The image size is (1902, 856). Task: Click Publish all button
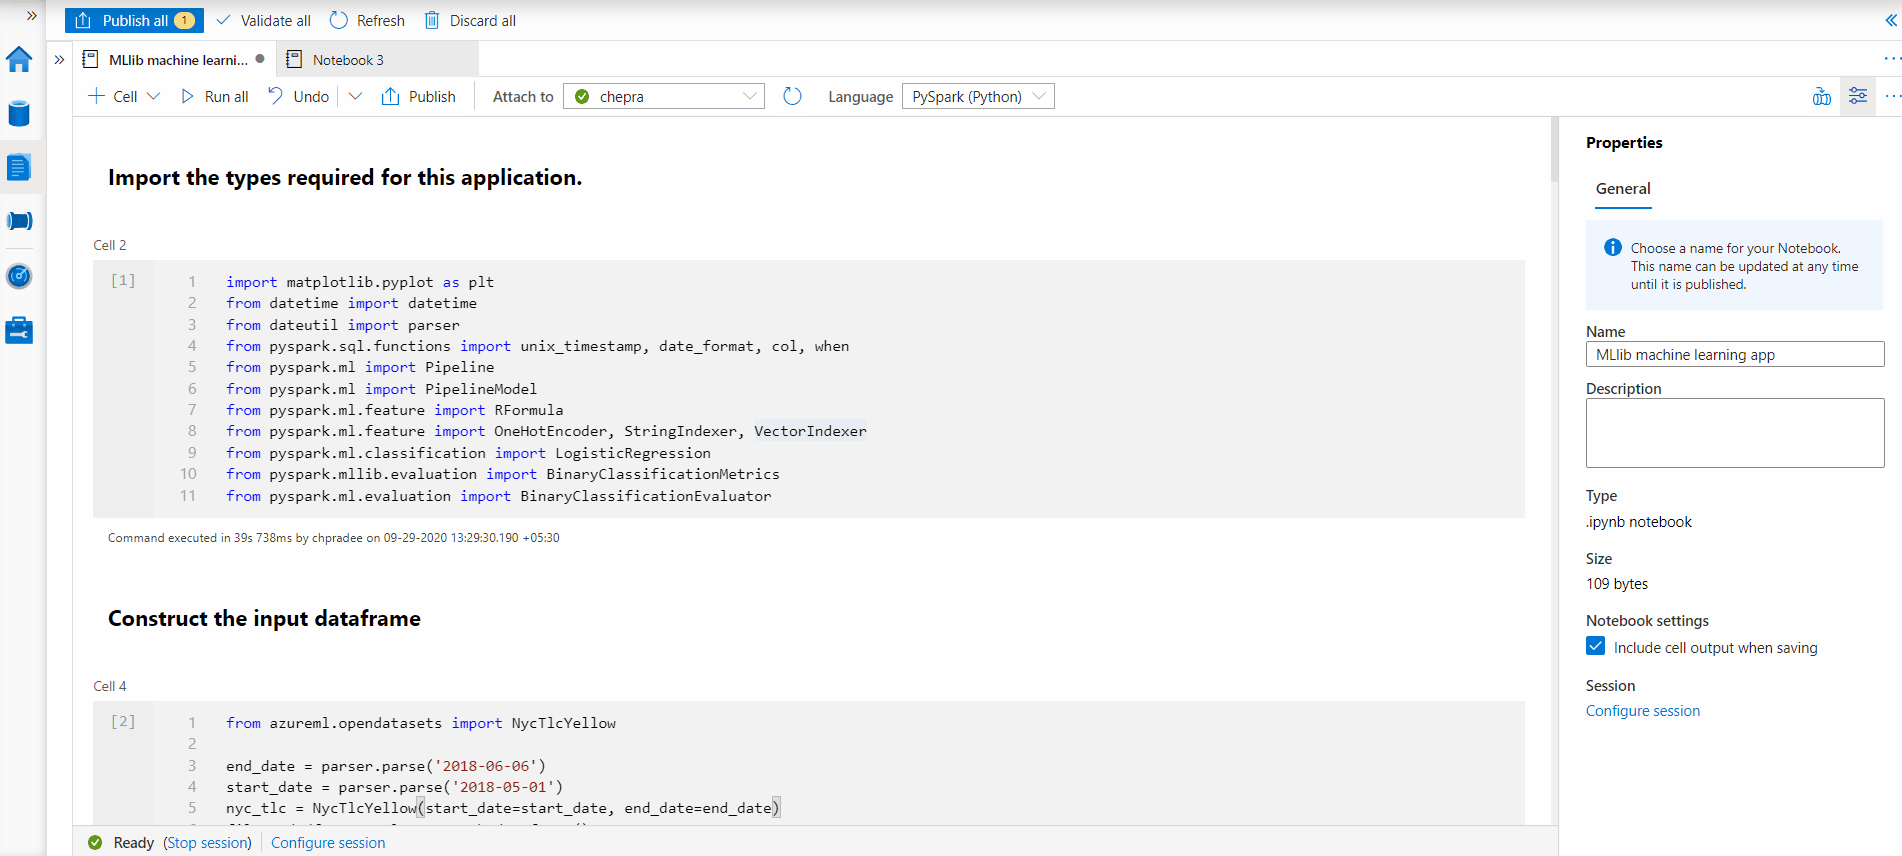[x=134, y=20]
